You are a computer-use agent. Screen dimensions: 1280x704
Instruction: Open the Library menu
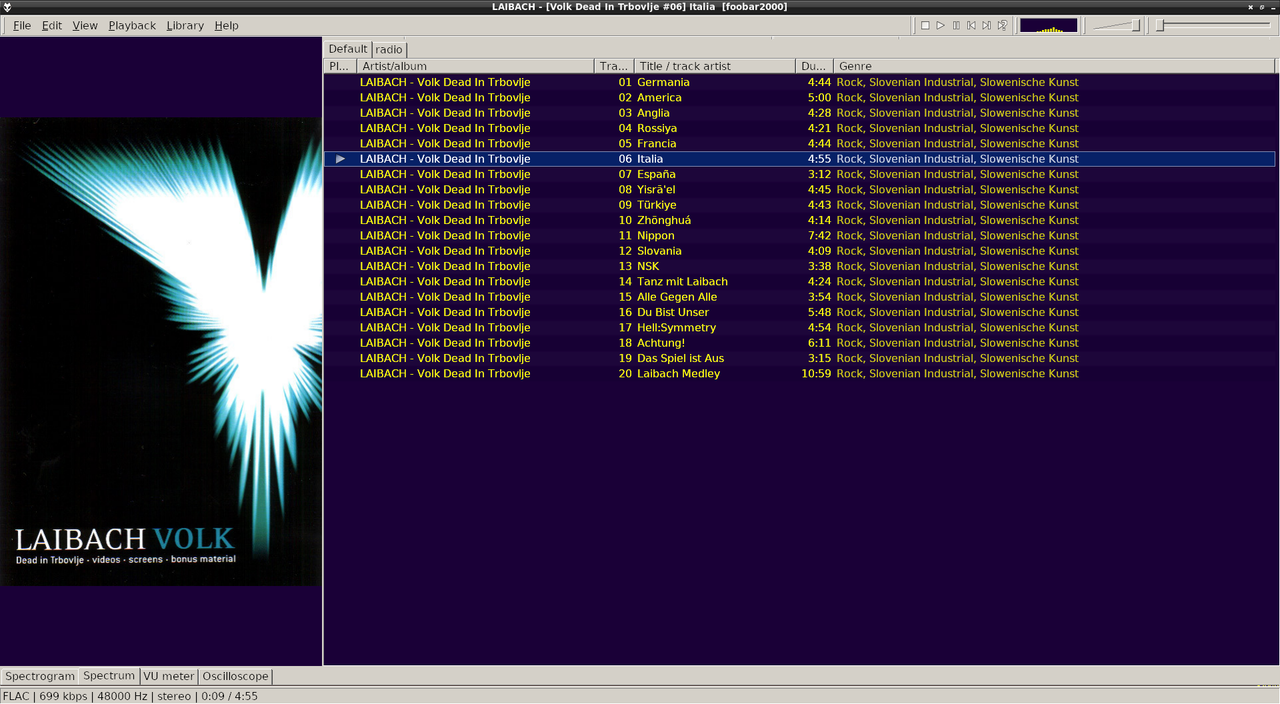click(185, 25)
